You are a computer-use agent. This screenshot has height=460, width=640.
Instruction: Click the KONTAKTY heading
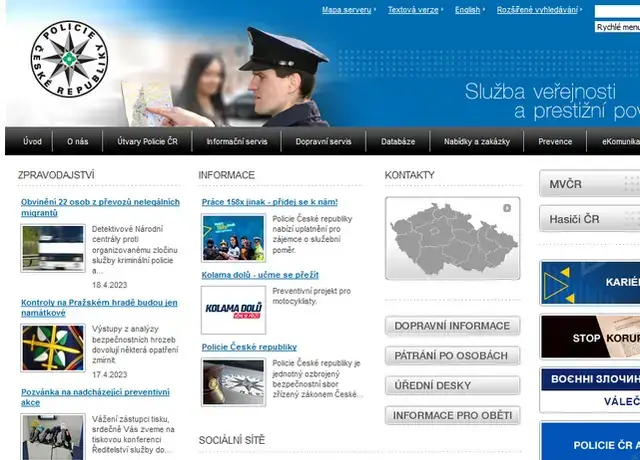tap(409, 175)
